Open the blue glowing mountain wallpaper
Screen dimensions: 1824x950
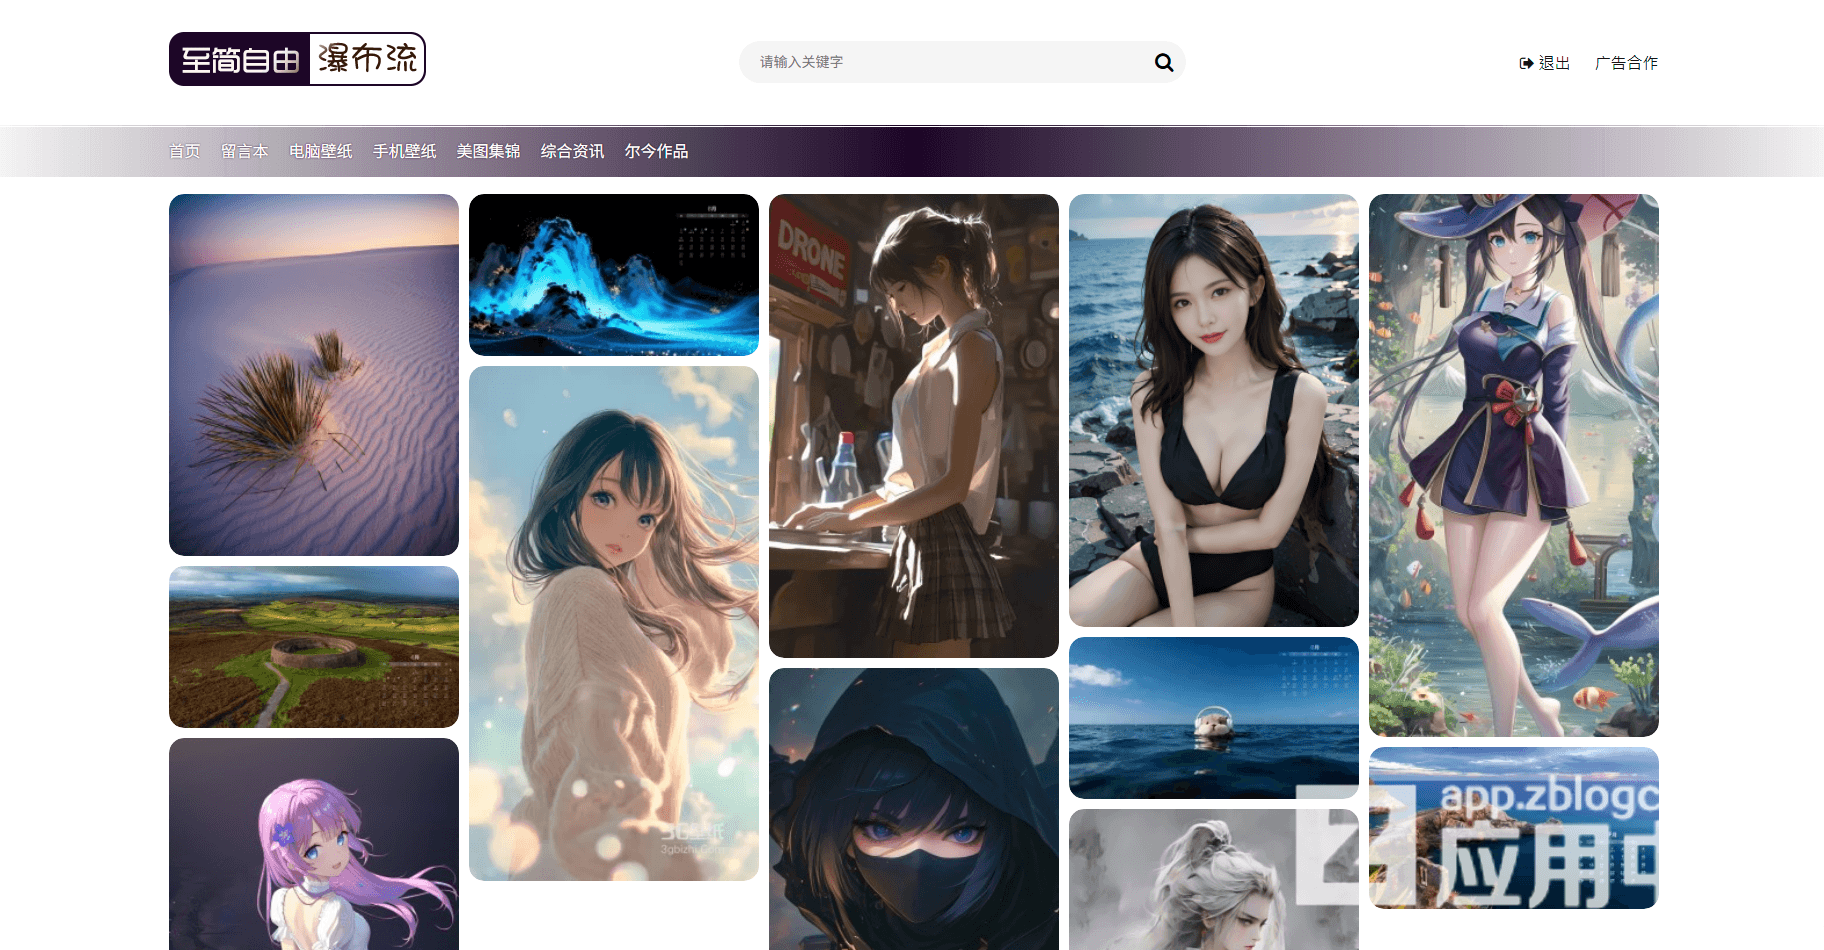click(x=614, y=275)
